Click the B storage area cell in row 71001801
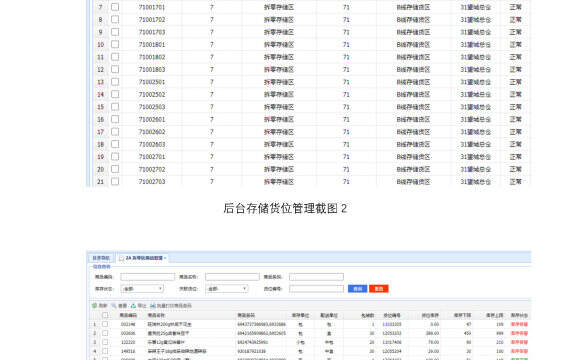Viewport: 570px width, 360px height. coord(413,44)
